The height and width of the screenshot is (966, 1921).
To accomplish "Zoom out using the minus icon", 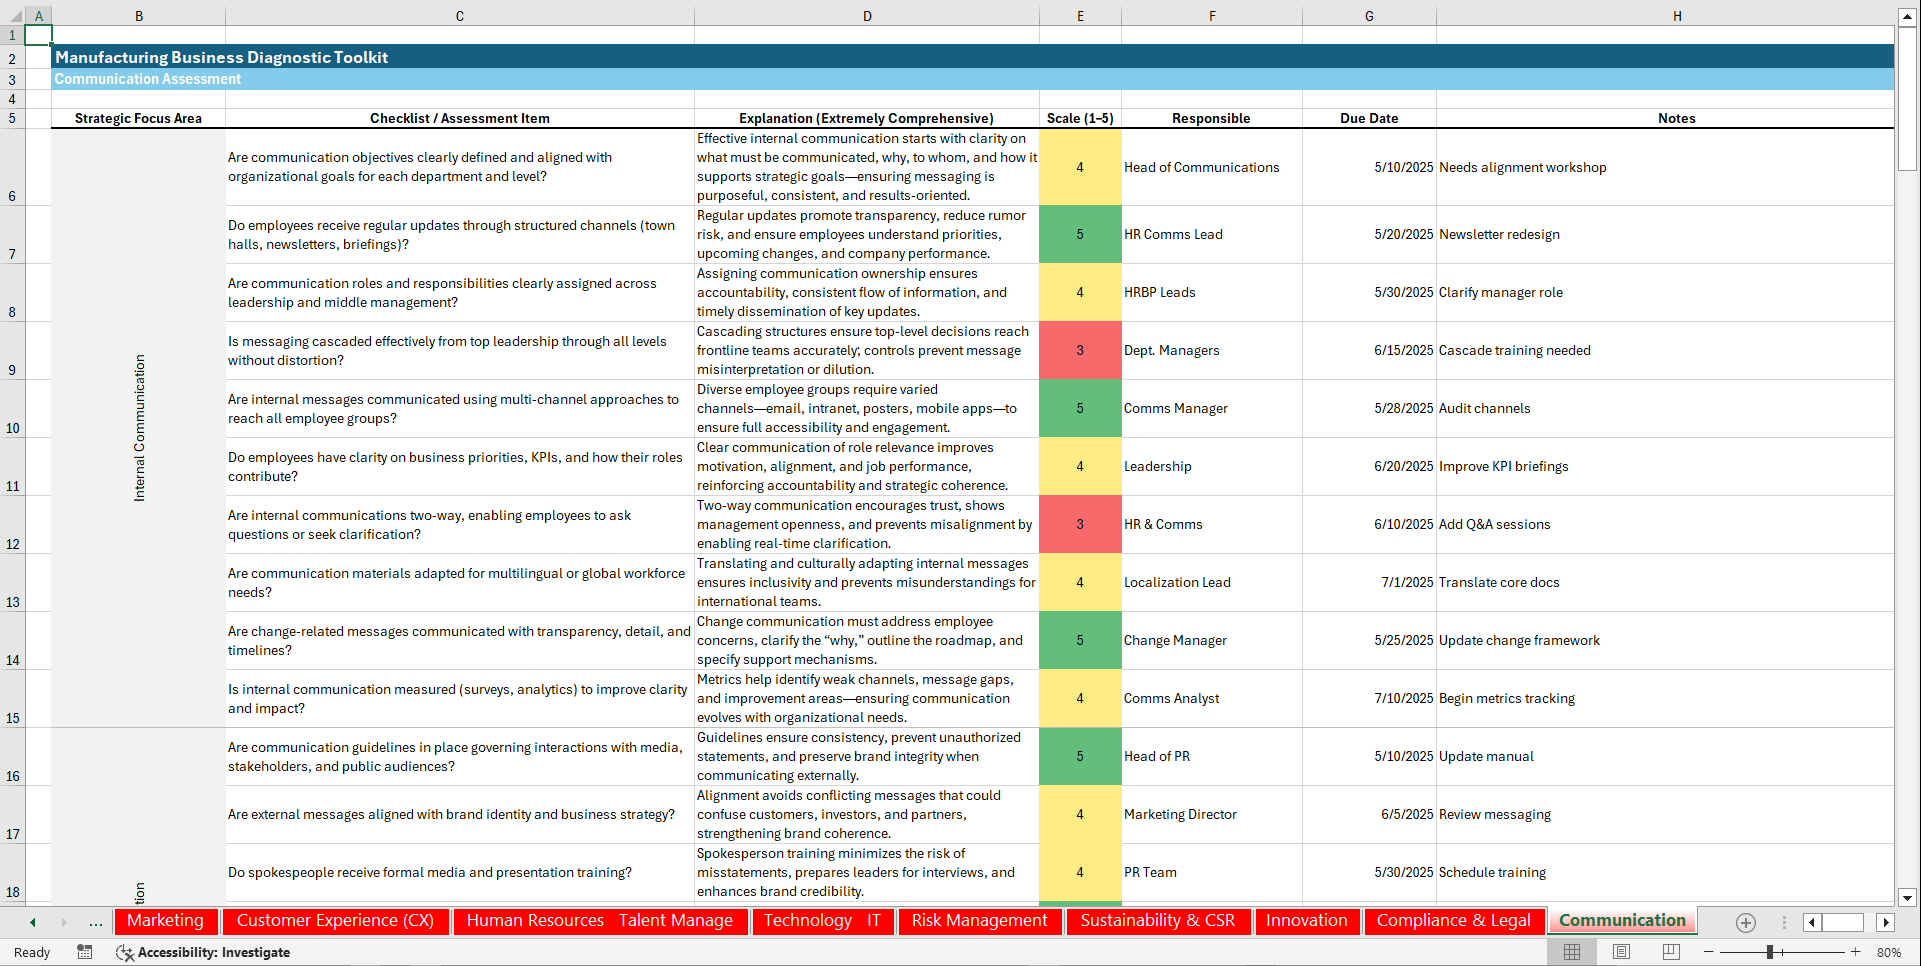I will coord(1710,952).
